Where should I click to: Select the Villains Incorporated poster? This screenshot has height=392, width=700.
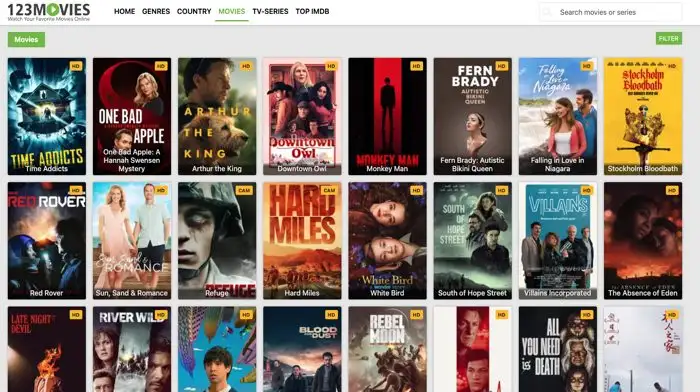tap(558, 241)
